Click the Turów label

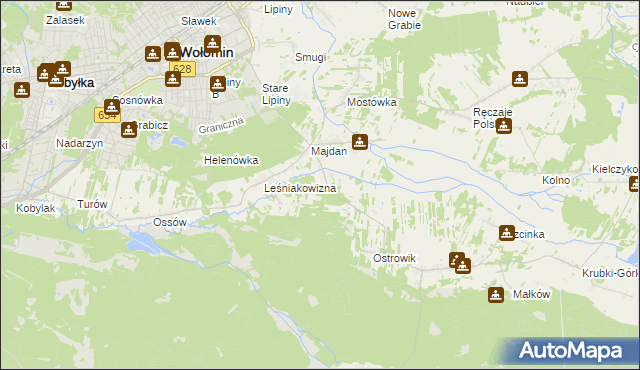tap(92, 204)
